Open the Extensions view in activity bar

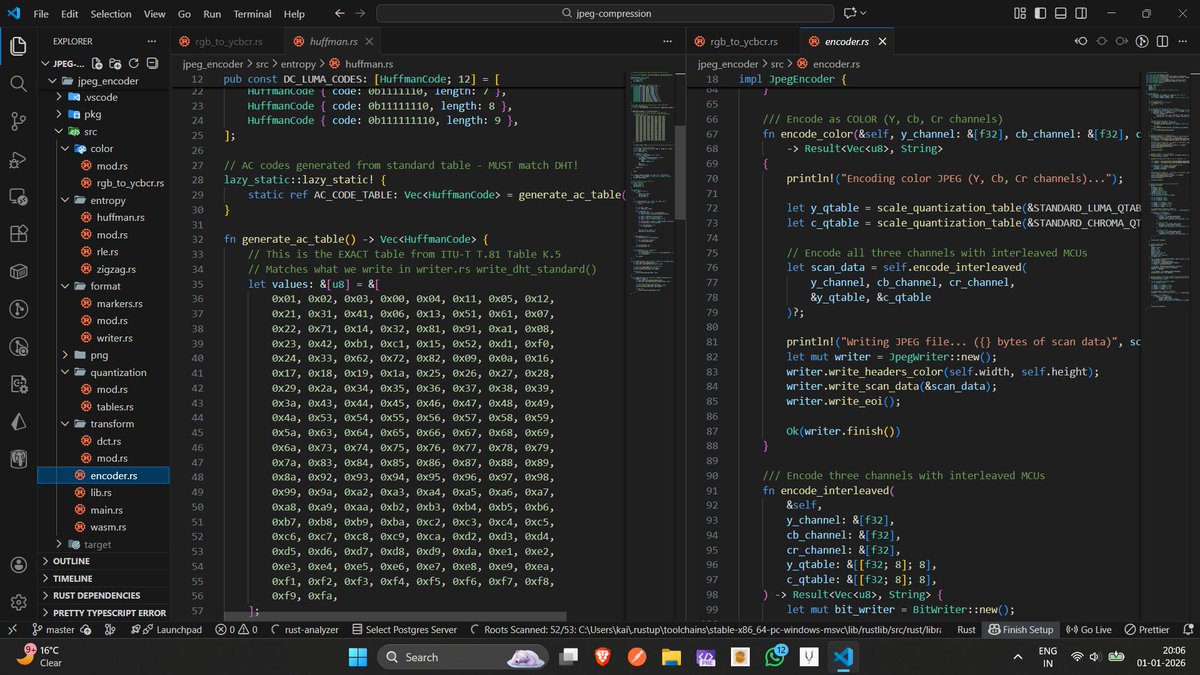point(18,234)
